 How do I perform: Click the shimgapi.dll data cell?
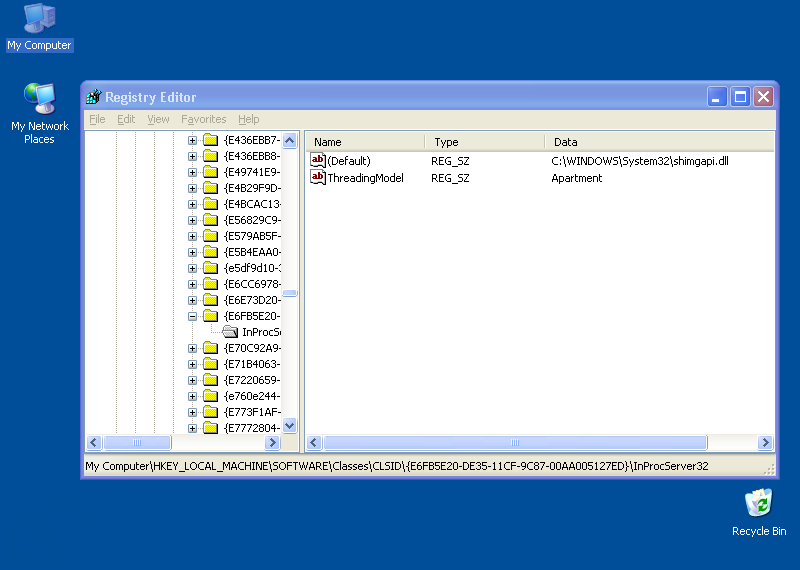coord(640,161)
